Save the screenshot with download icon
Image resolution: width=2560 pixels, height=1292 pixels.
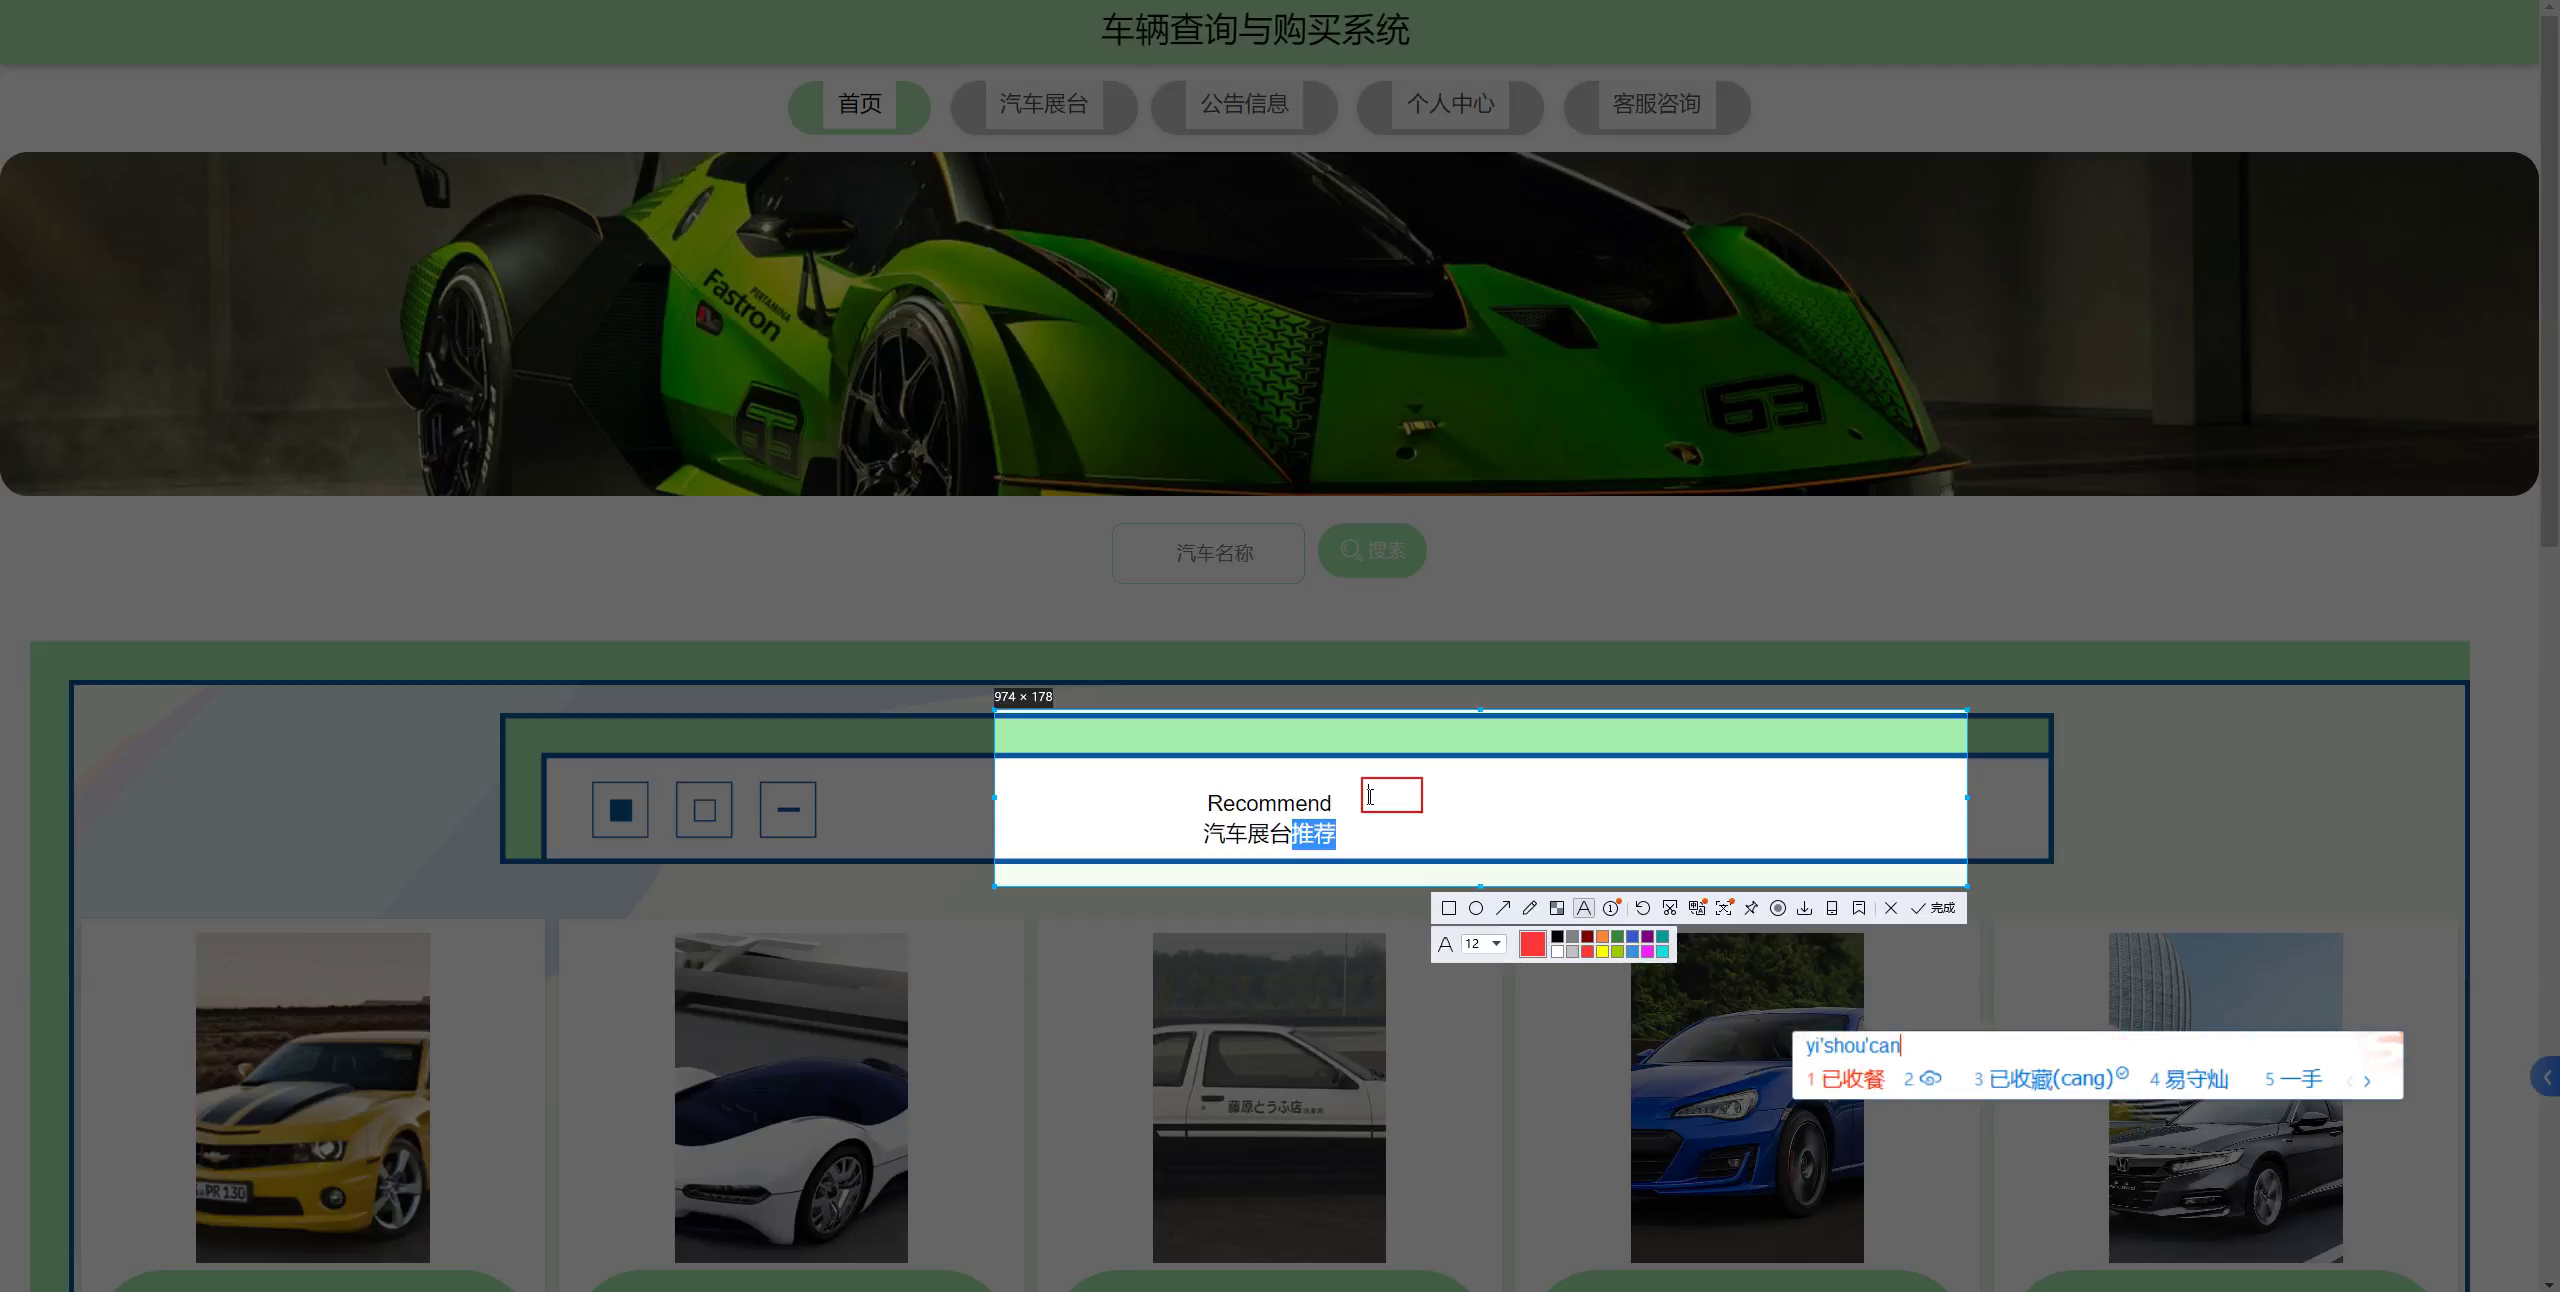pyautogui.click(x=1805, y=908)
